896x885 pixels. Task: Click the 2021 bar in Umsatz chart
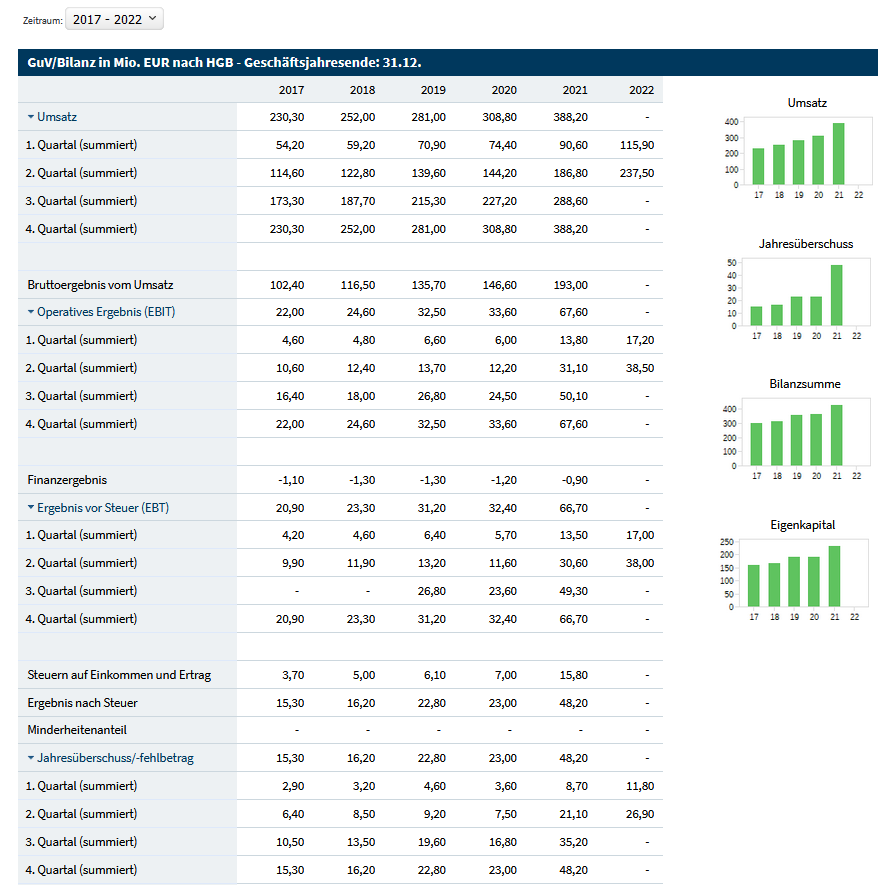point(838,154)
